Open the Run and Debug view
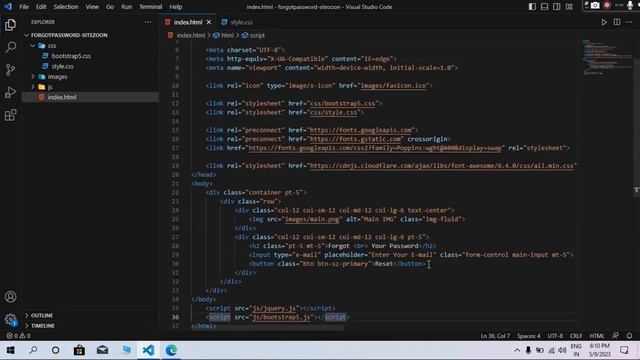Viewport: 640px width, 360px height. coord(11,92)
